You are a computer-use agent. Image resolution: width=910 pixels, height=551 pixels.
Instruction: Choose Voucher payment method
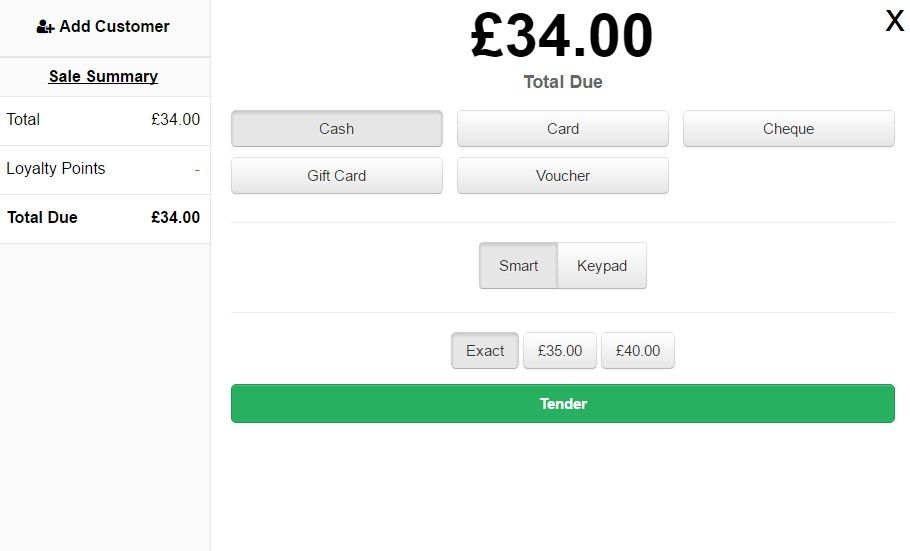click(x=563, y=175)
